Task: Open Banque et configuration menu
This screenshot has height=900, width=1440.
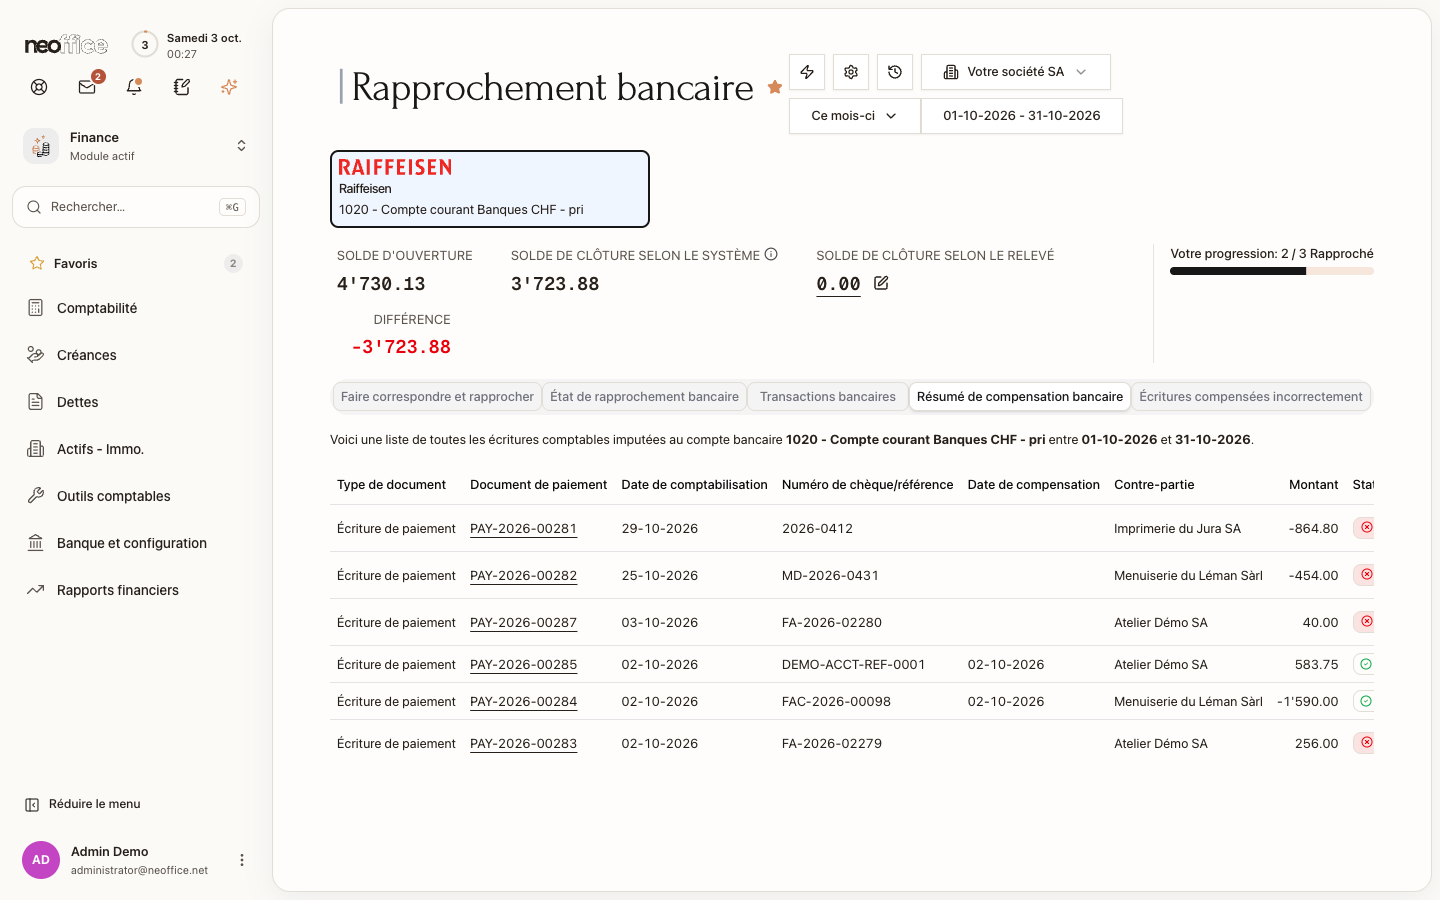Action: click(x=136, y=543)
